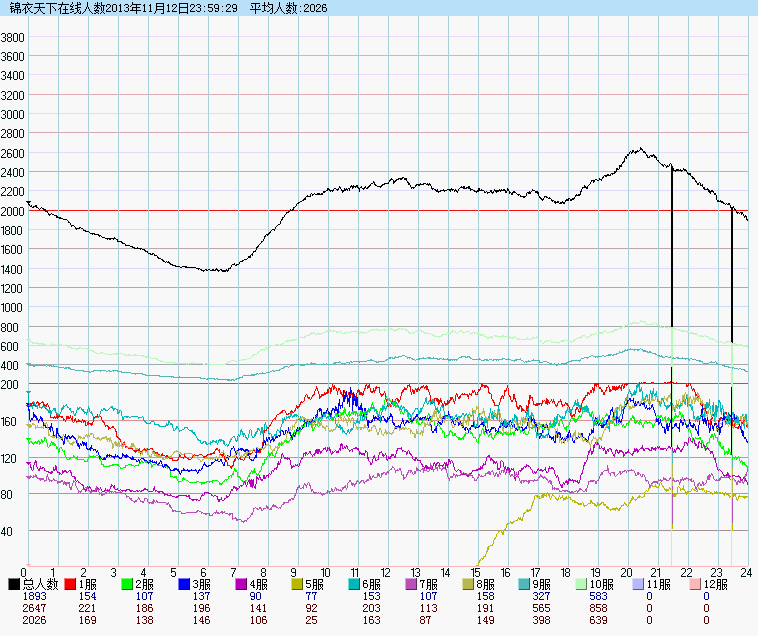The height and width of the screenshot is (636, 758).
Task: Click the 3800 label on the Y-axis
Action: coord(13,37)
